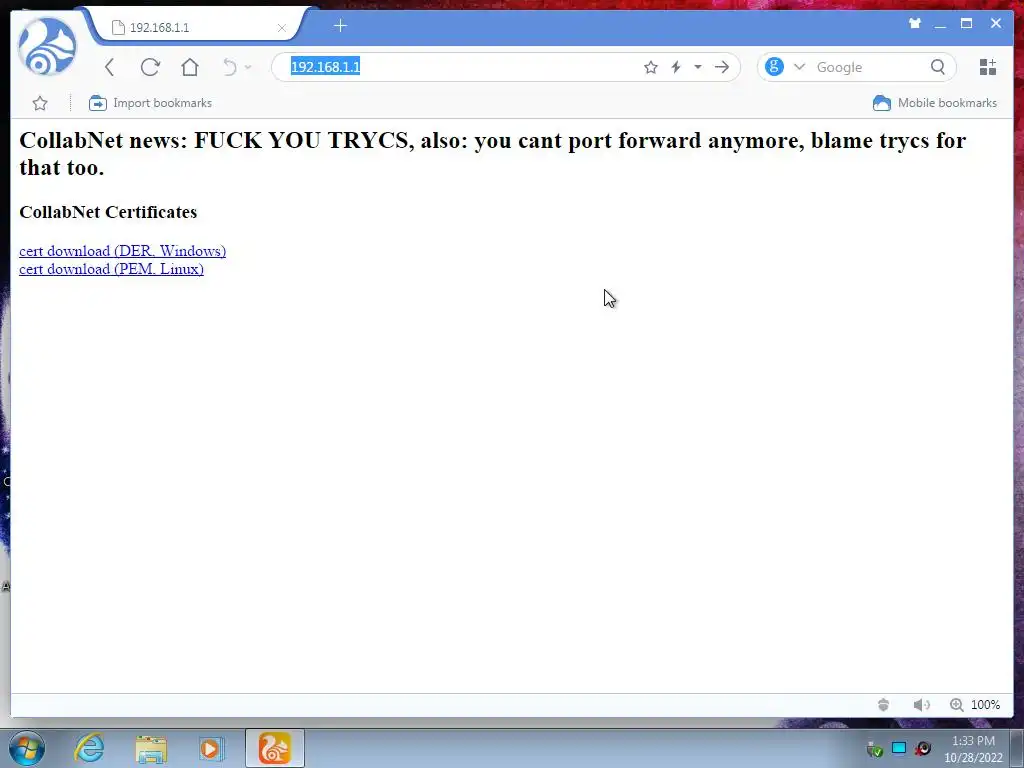This screenshot has height=768, width=1024.
Task: Open Windows Explorer from taskbar
Action: point(151,748)
